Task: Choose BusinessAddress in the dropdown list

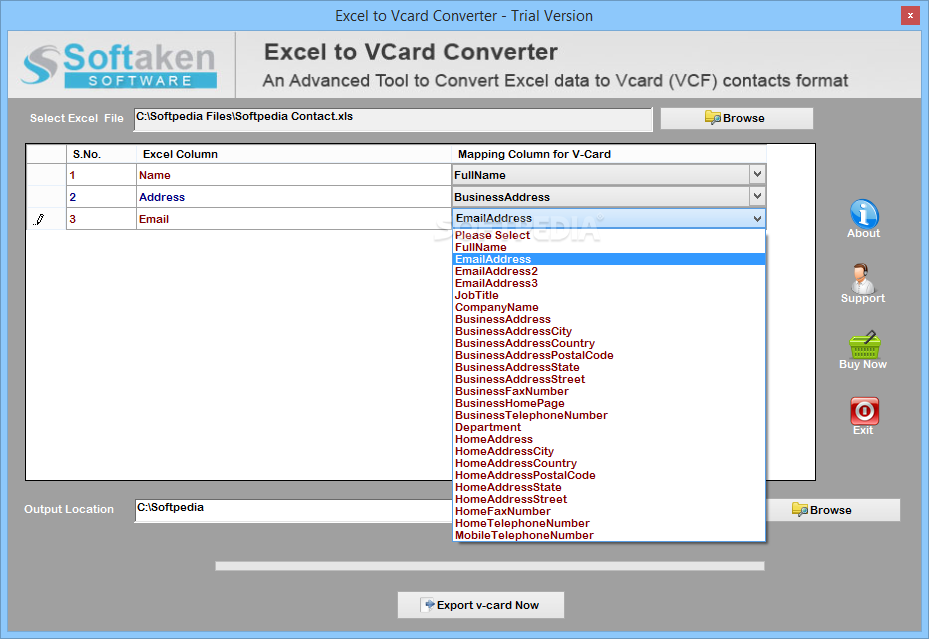Action: click(609, 319)
